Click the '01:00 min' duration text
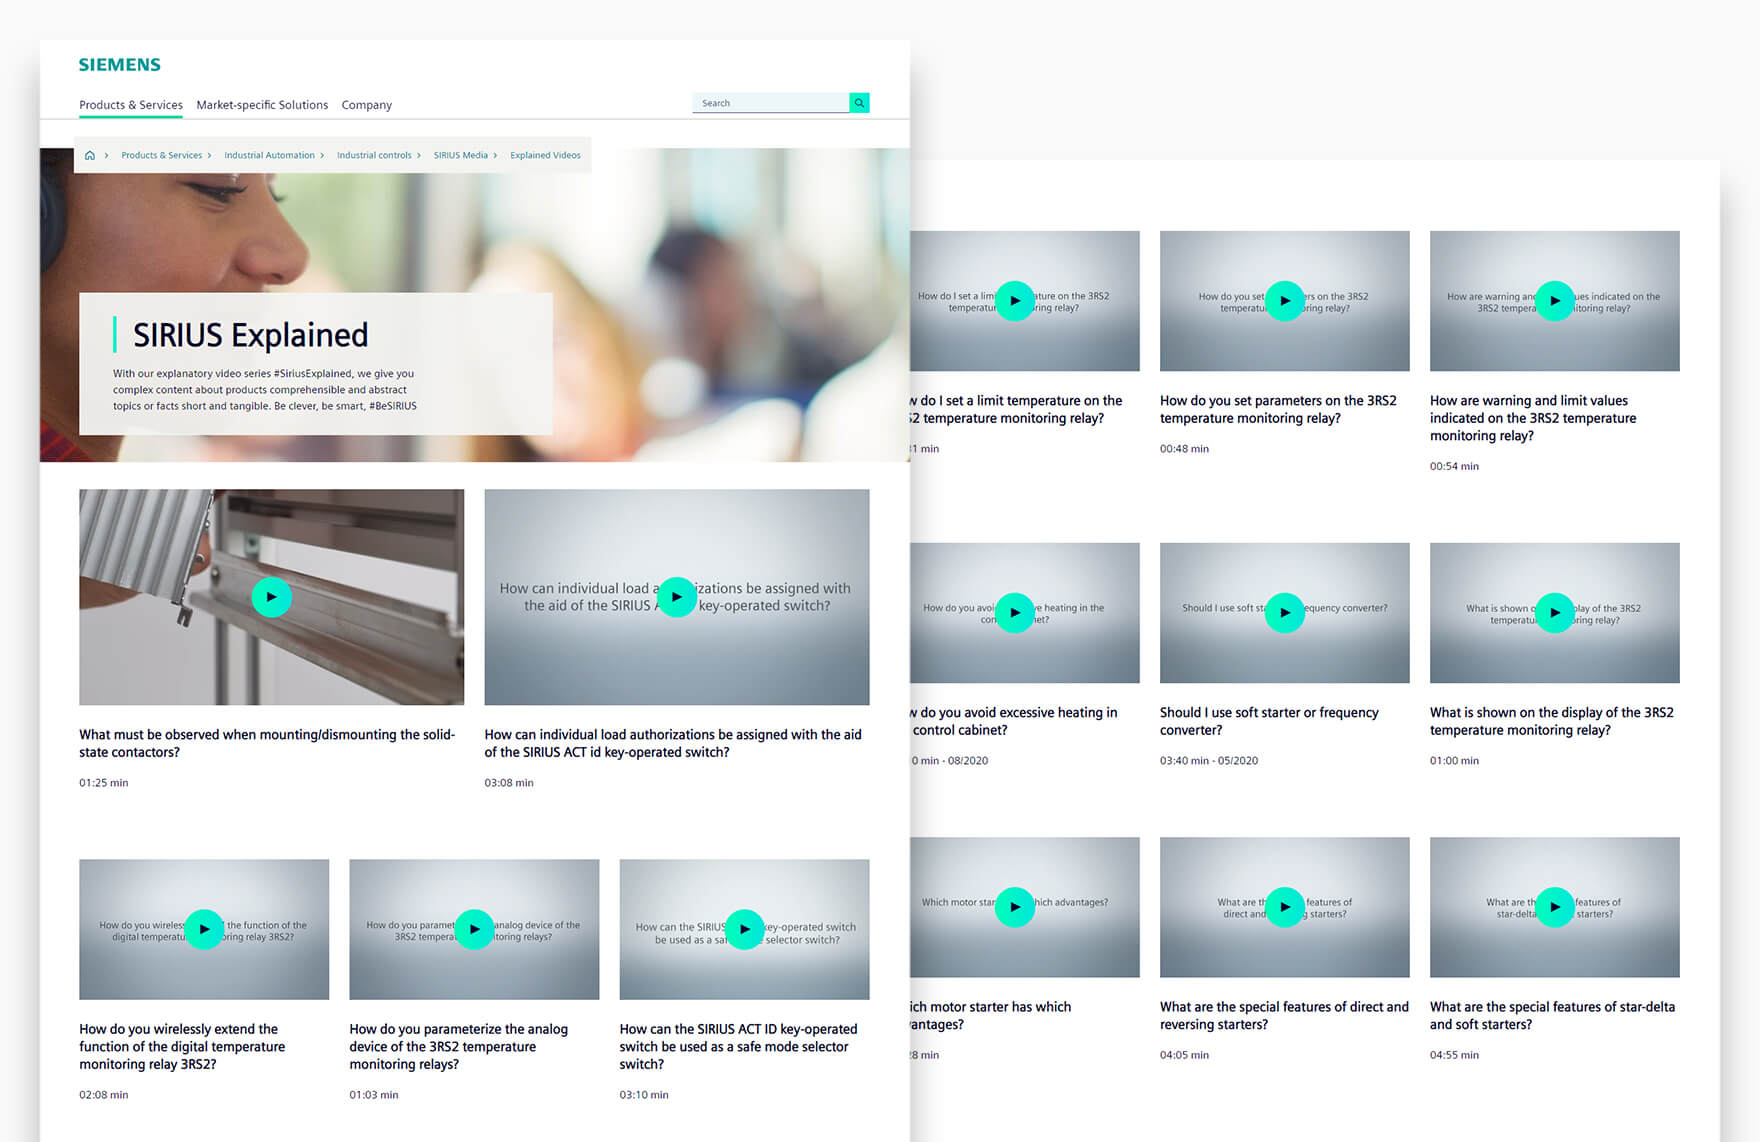Viewport: 1760px width, 1142px height. pos(1454,761)
